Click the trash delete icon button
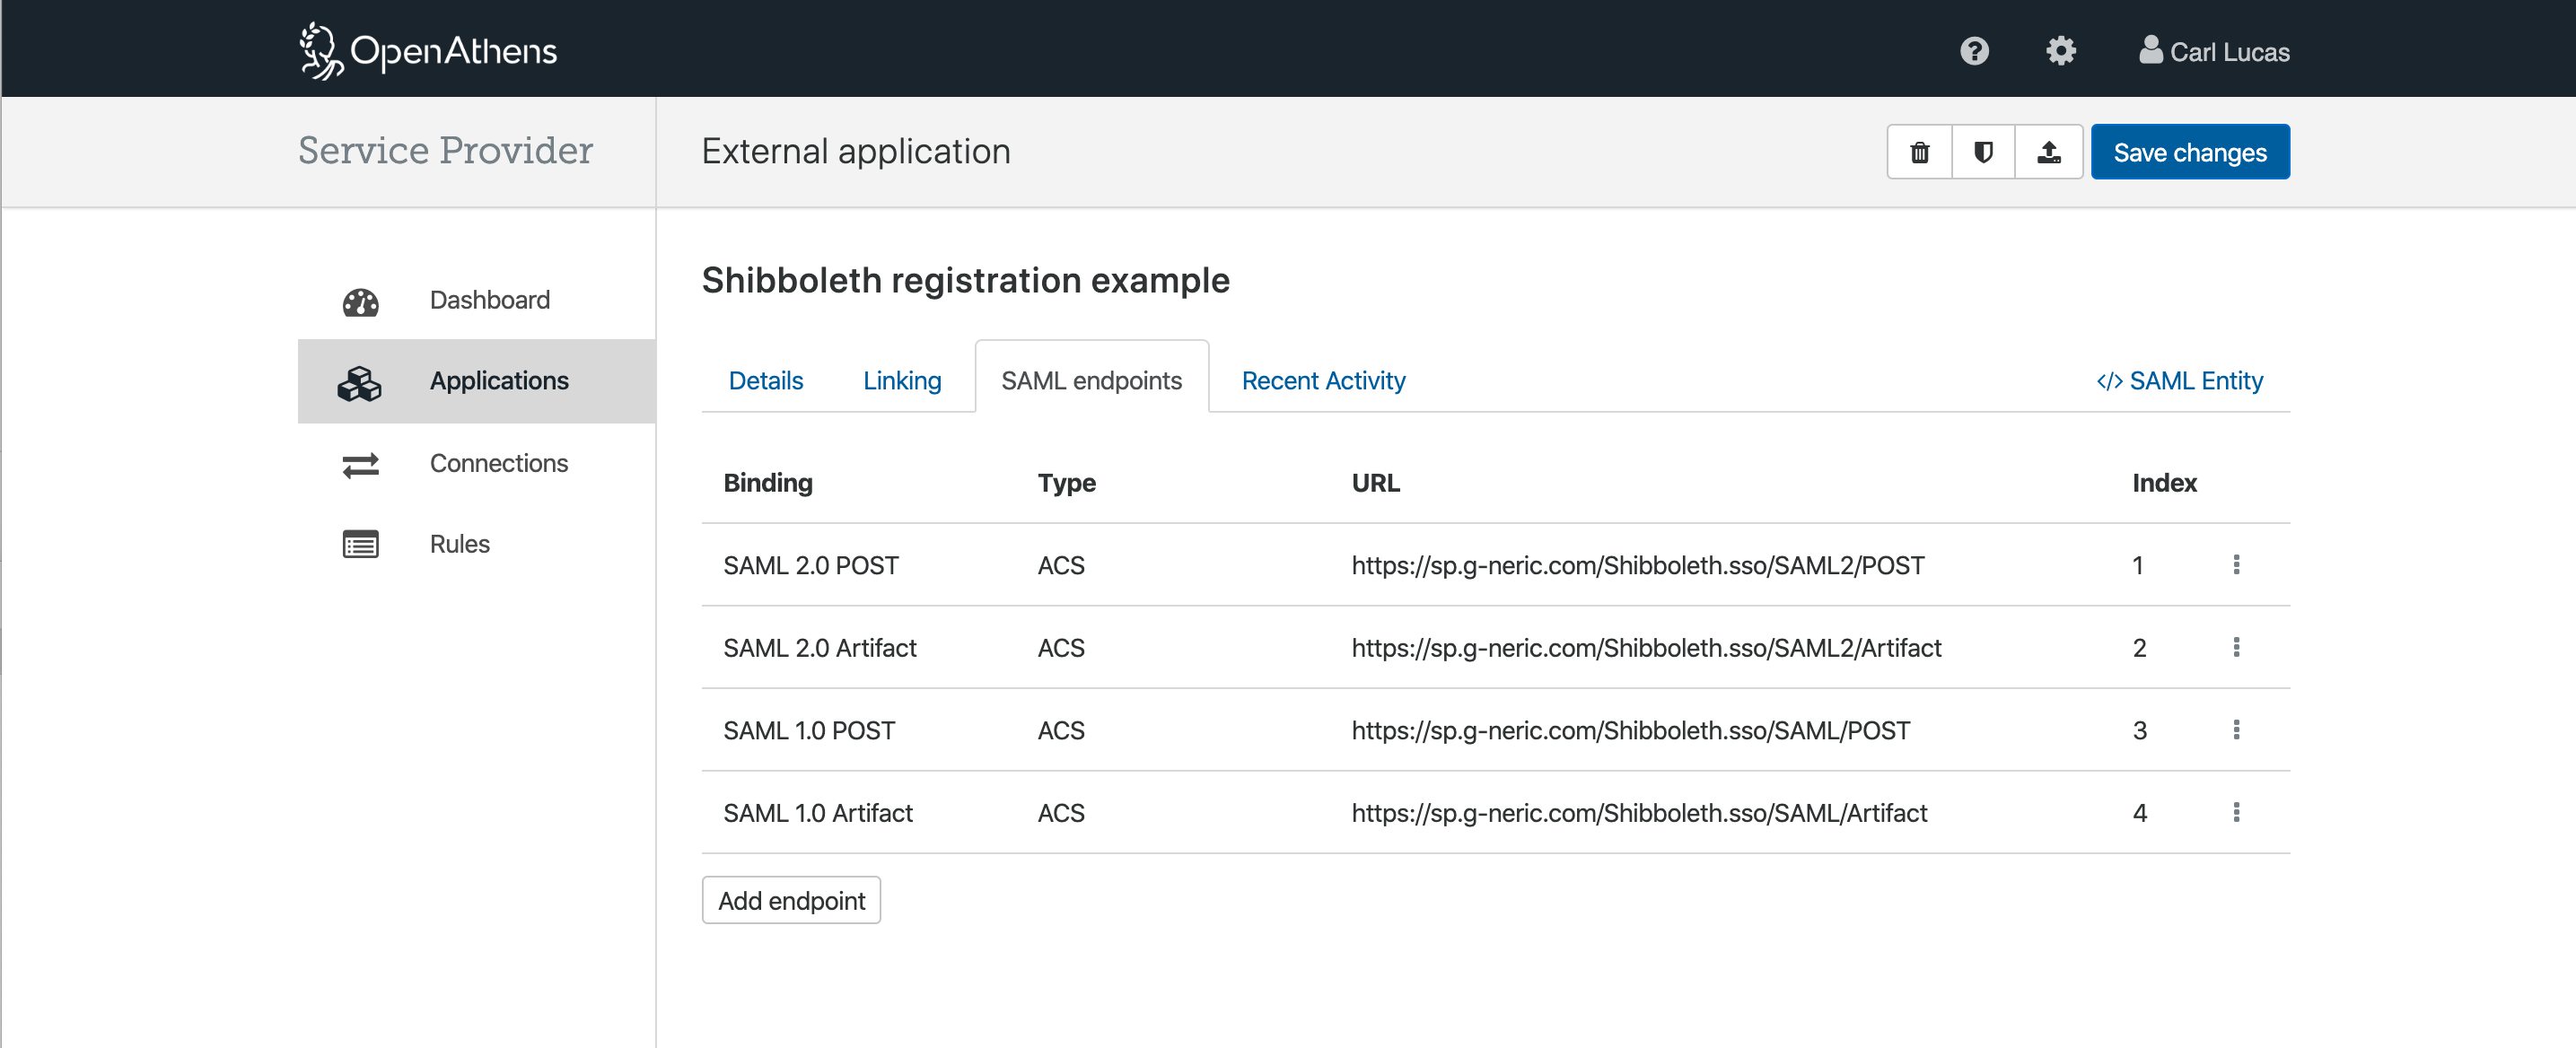This screenshot has height=1048, width=2576. (1919, 152)
